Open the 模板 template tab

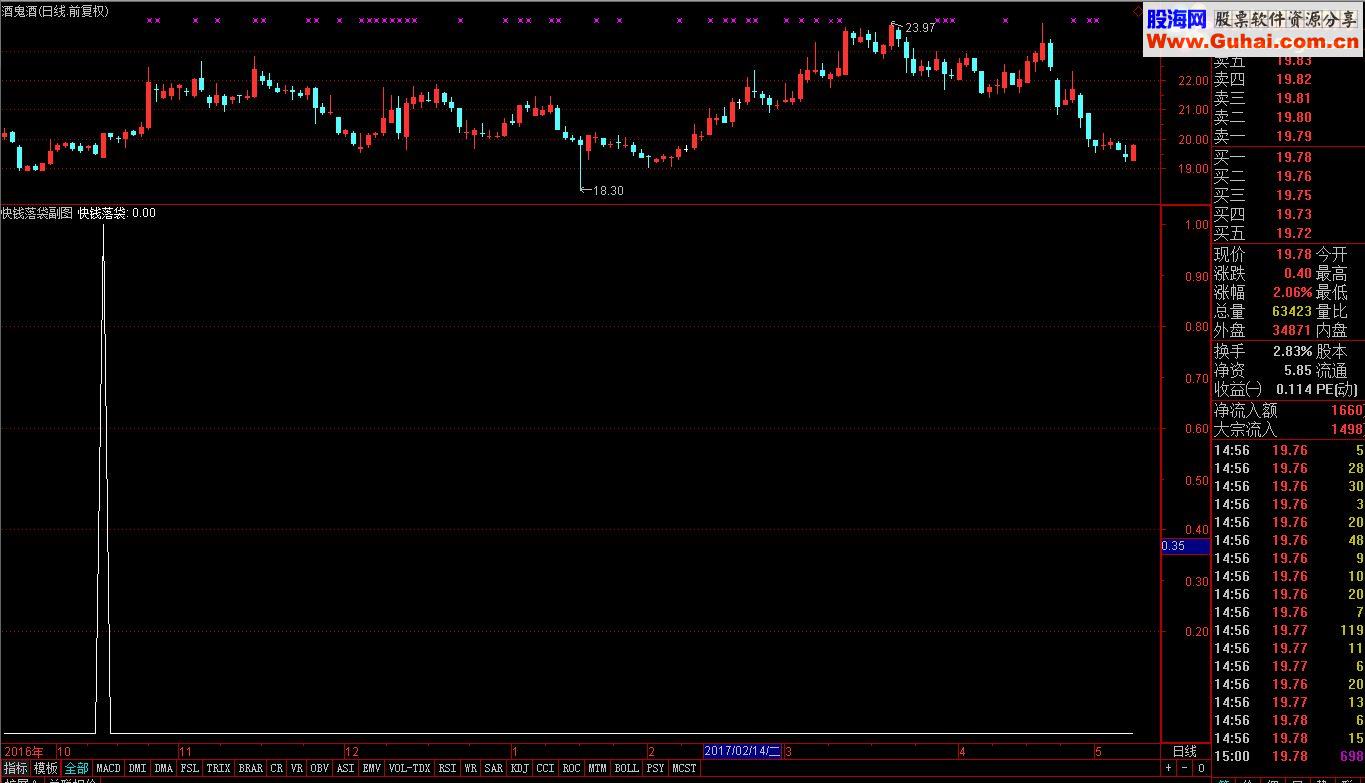point(46,768)
